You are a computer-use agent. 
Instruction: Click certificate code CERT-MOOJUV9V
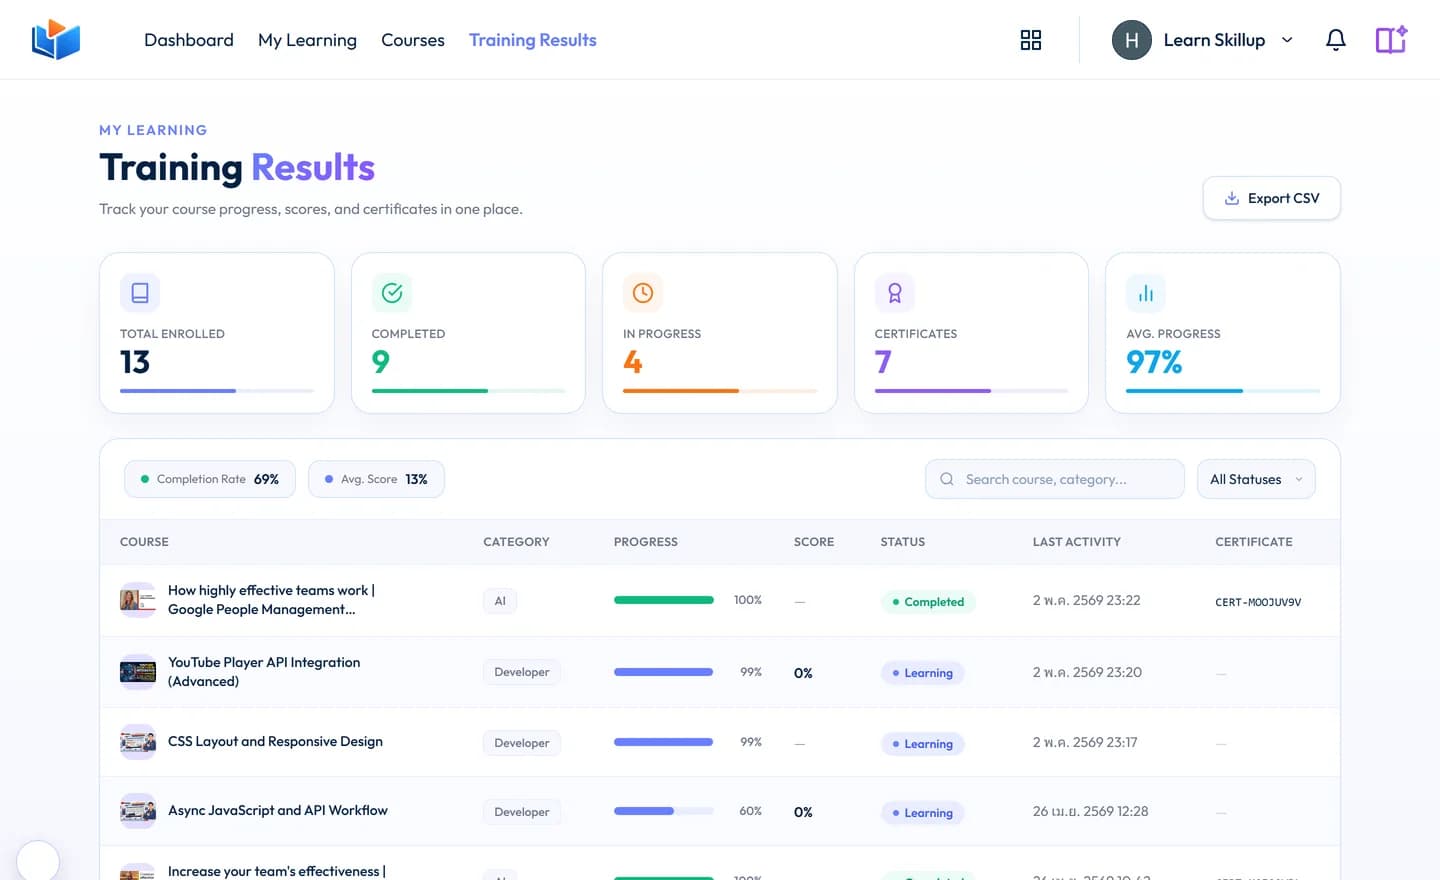pos(1258,602)
